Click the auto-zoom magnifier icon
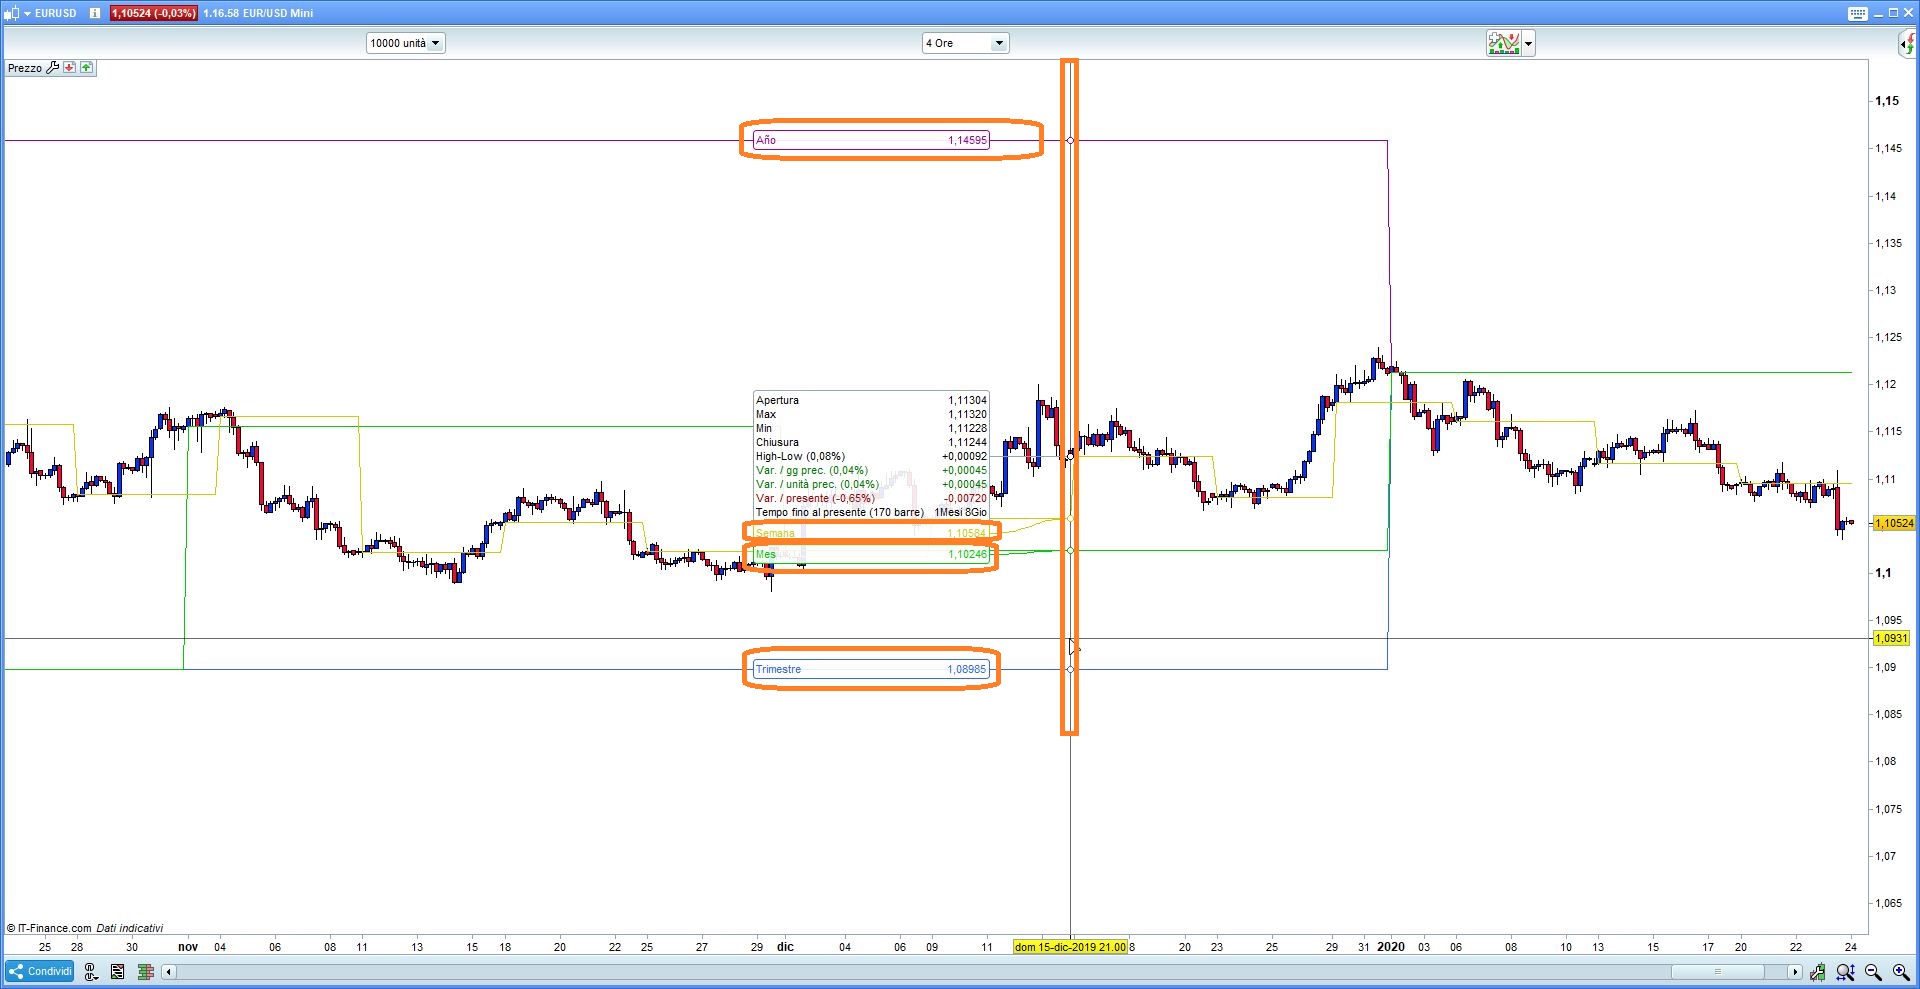 (1845, 972)
